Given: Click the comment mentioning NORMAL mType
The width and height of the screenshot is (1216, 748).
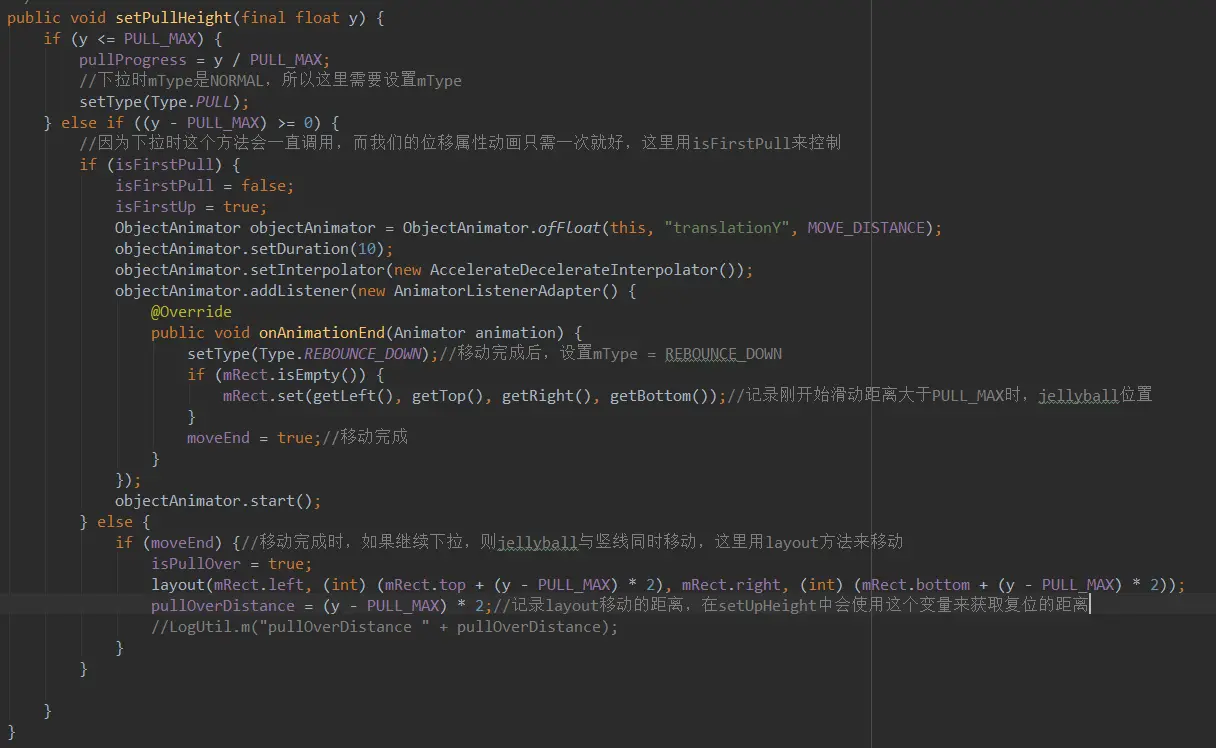Looking at the screenshot, I should (x=271, y=81).
